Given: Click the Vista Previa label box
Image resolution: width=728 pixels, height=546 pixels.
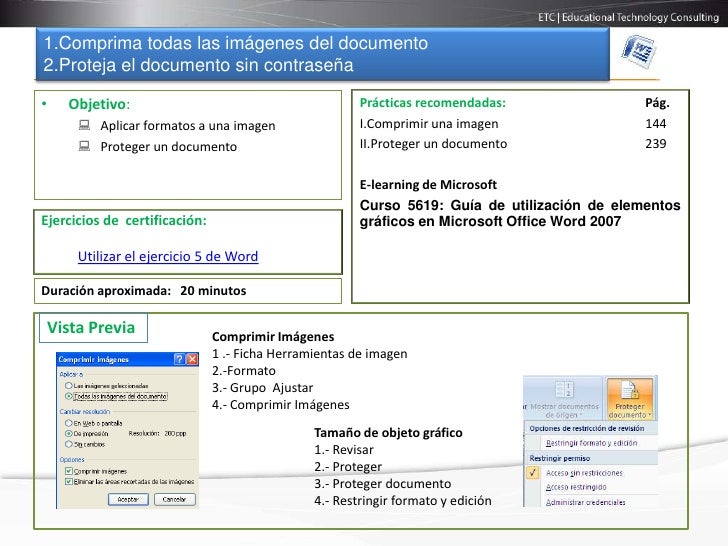Looking at the screenshot, I should click(93, 328).
